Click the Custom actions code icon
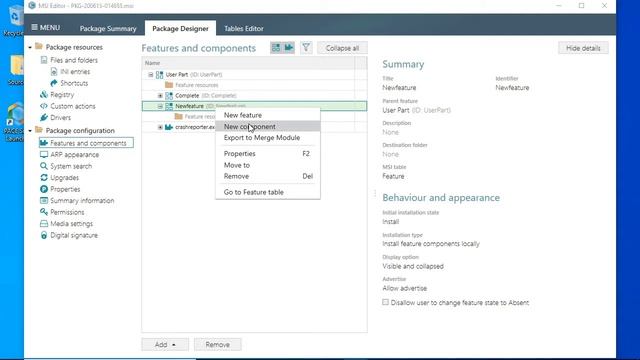The width and height of the screenshot is (640, 360). point(44,106)
